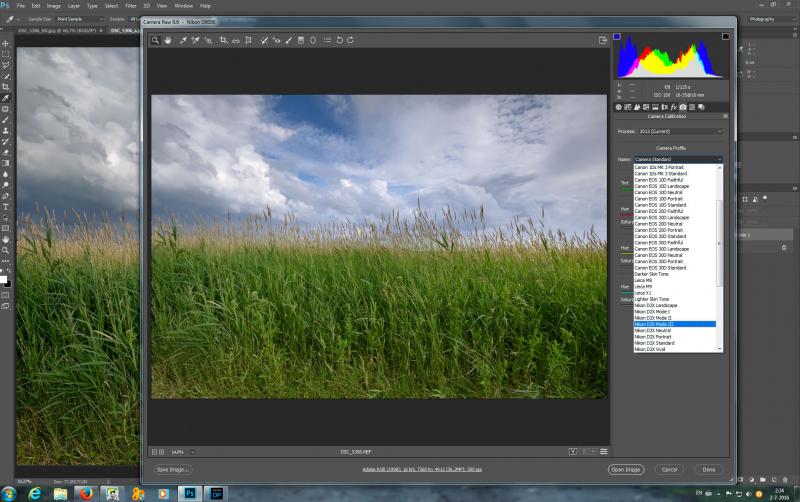
Task: Select the Crop tool in Camera Raw
Action: pyautogui.click(x=223, y=40)
